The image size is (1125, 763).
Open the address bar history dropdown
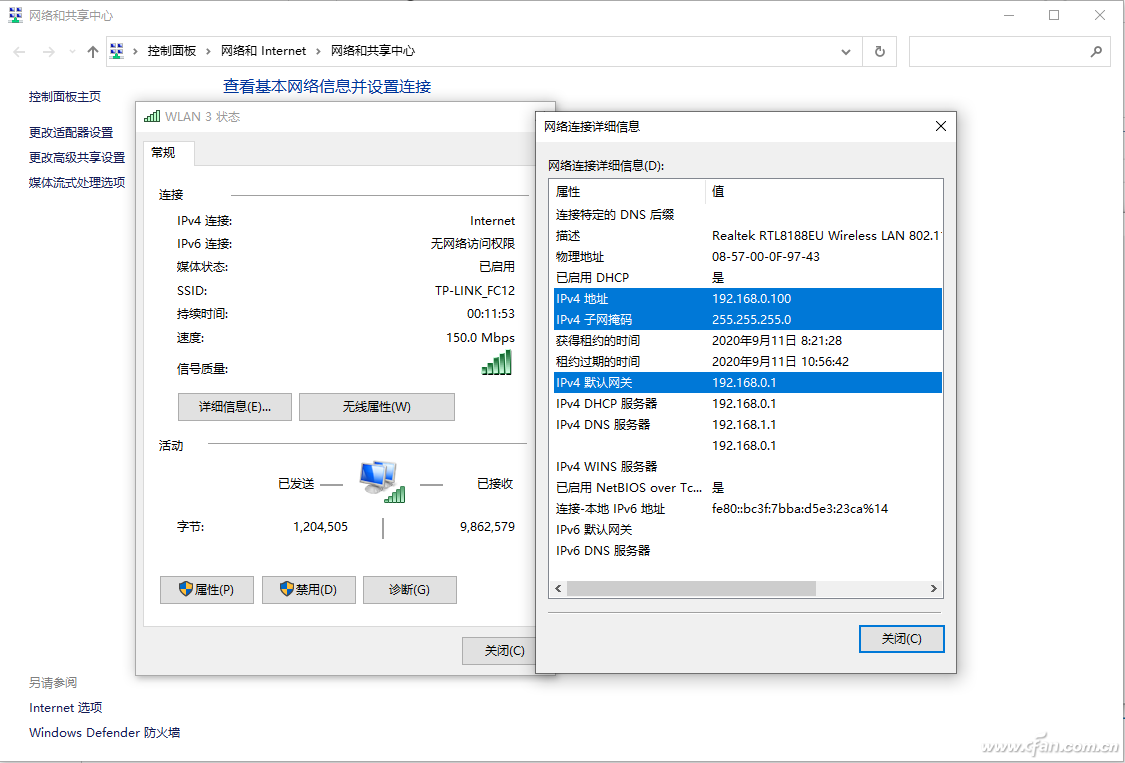[x=845, y=51]
